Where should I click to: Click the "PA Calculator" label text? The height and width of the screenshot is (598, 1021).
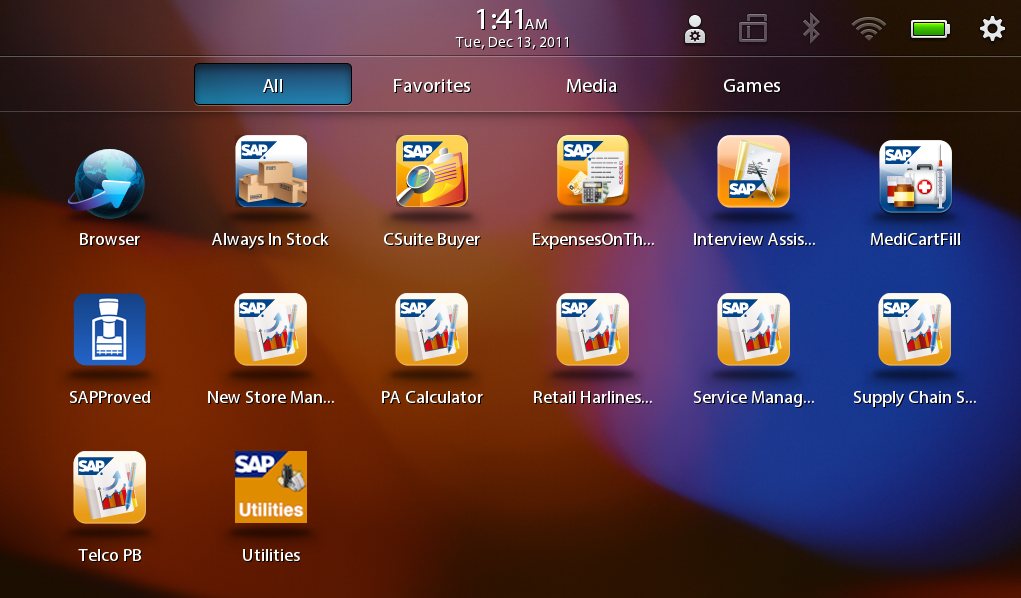[432, 397]
